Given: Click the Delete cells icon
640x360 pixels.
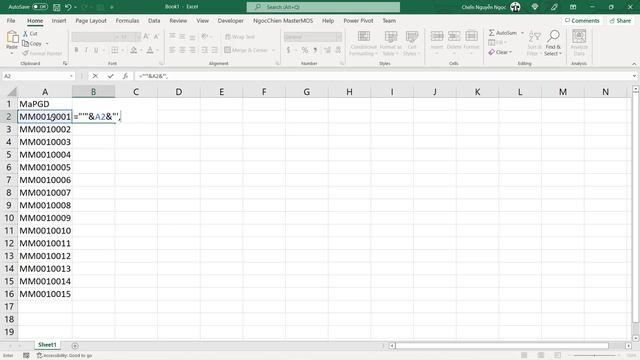Looking at the screenshot, I should click(454, 37).
